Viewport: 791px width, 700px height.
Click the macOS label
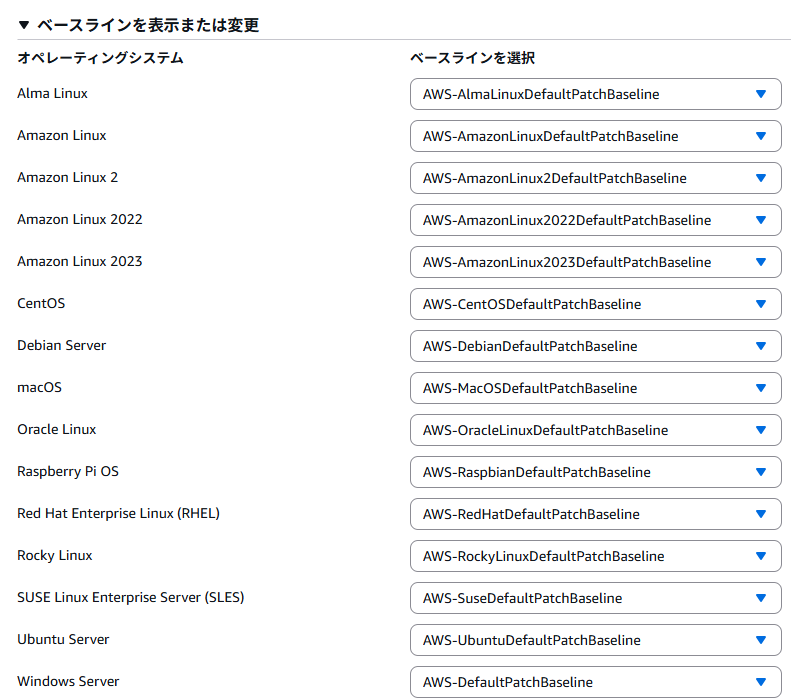tap(39, 387)
